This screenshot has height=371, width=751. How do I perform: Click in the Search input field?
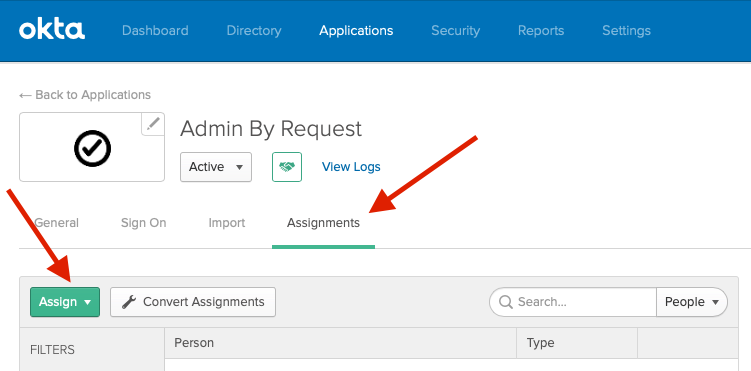(573, 302)
